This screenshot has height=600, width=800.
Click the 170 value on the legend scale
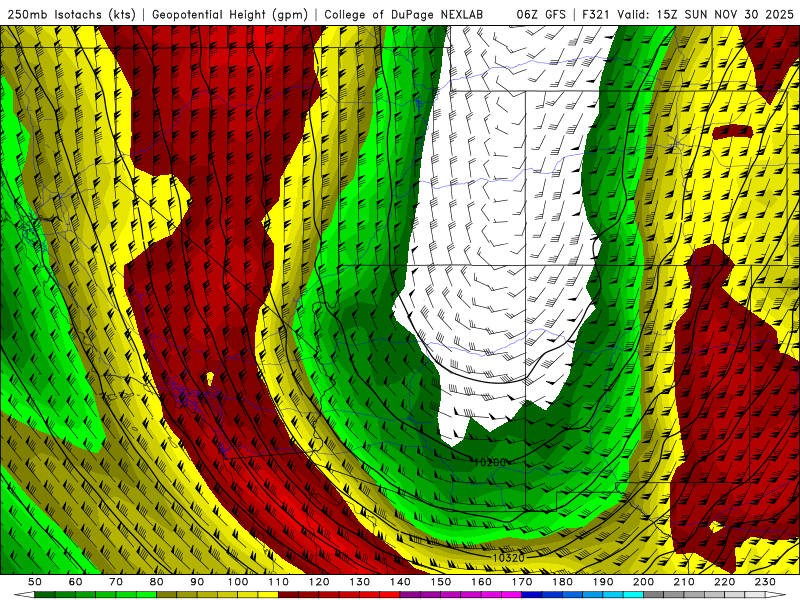[522, 582]
